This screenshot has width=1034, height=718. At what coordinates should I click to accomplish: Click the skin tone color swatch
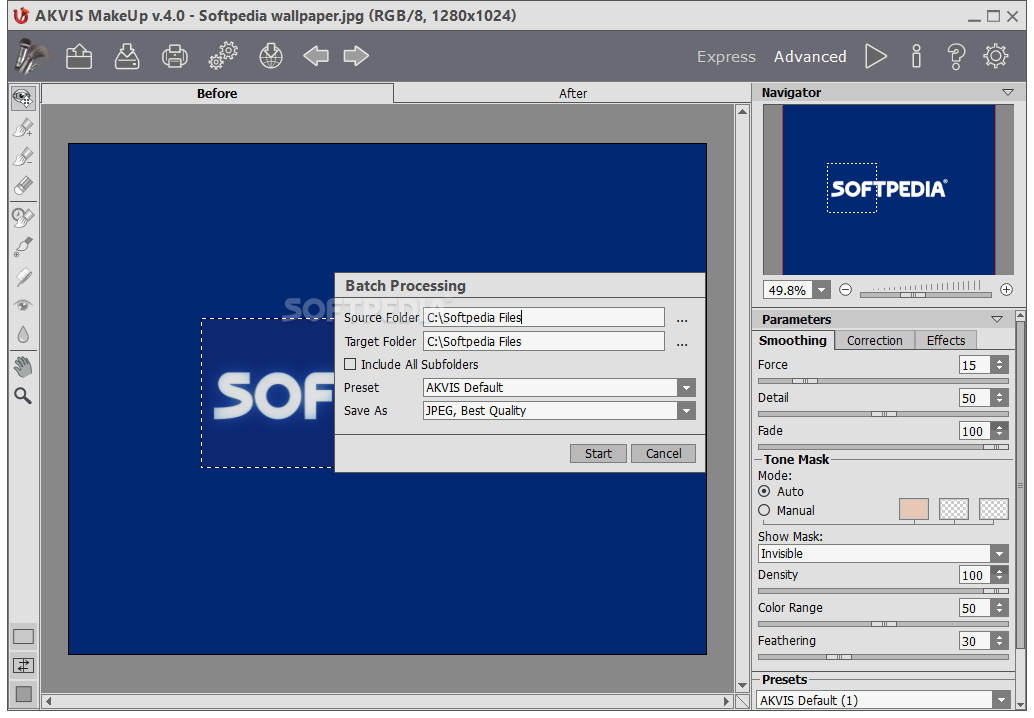[913, 509]
